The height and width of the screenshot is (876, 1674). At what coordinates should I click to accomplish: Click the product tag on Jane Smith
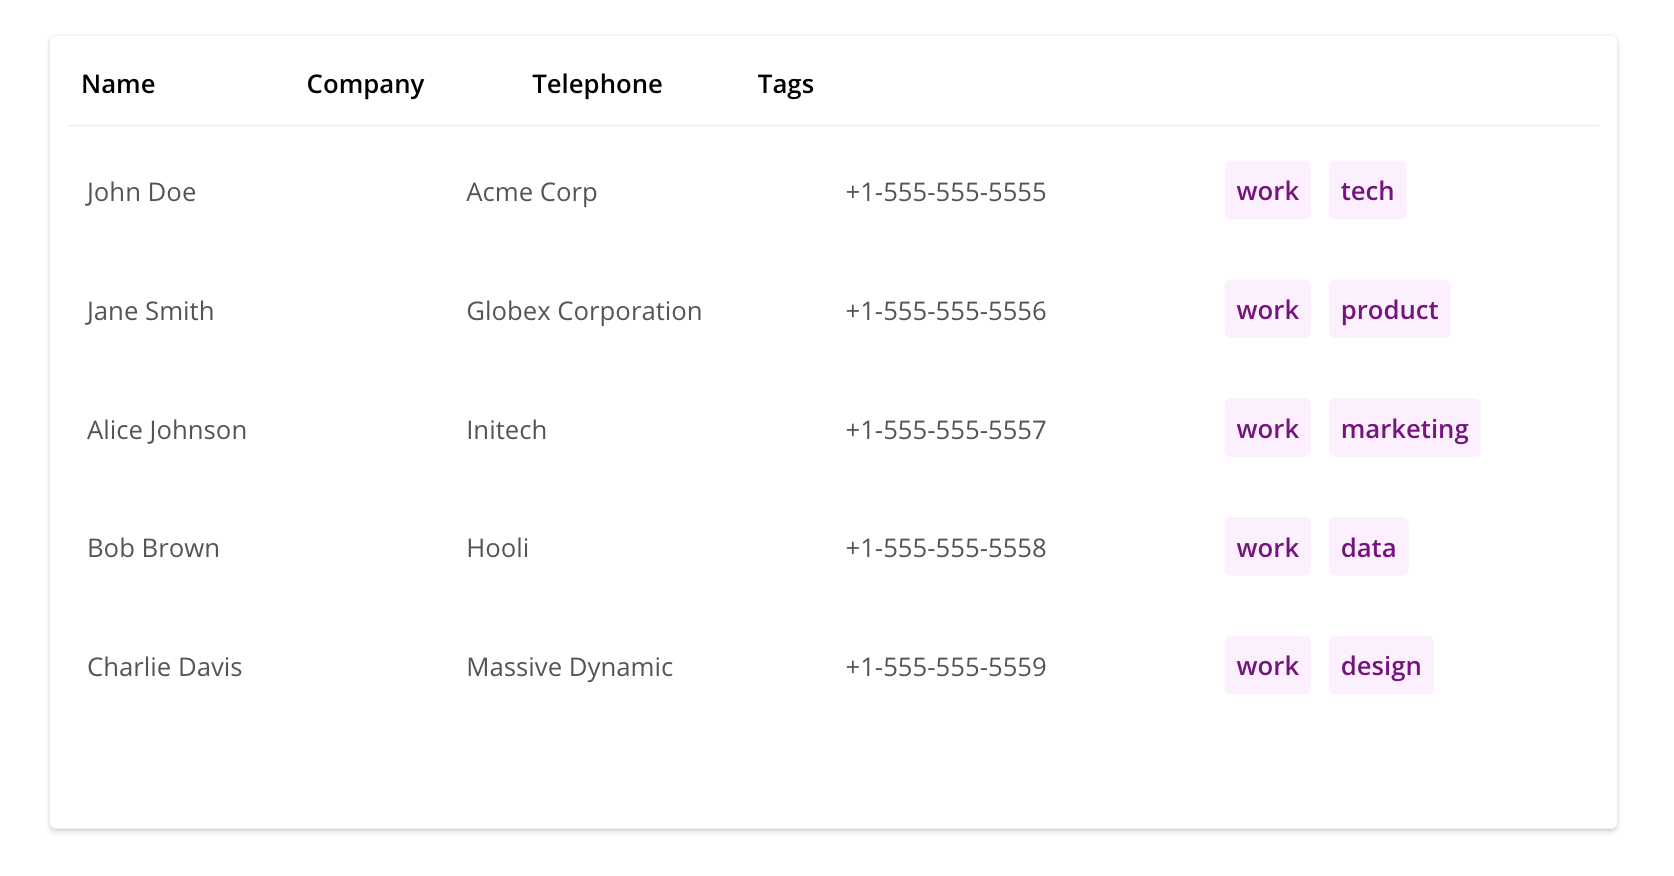(1389, 310)
